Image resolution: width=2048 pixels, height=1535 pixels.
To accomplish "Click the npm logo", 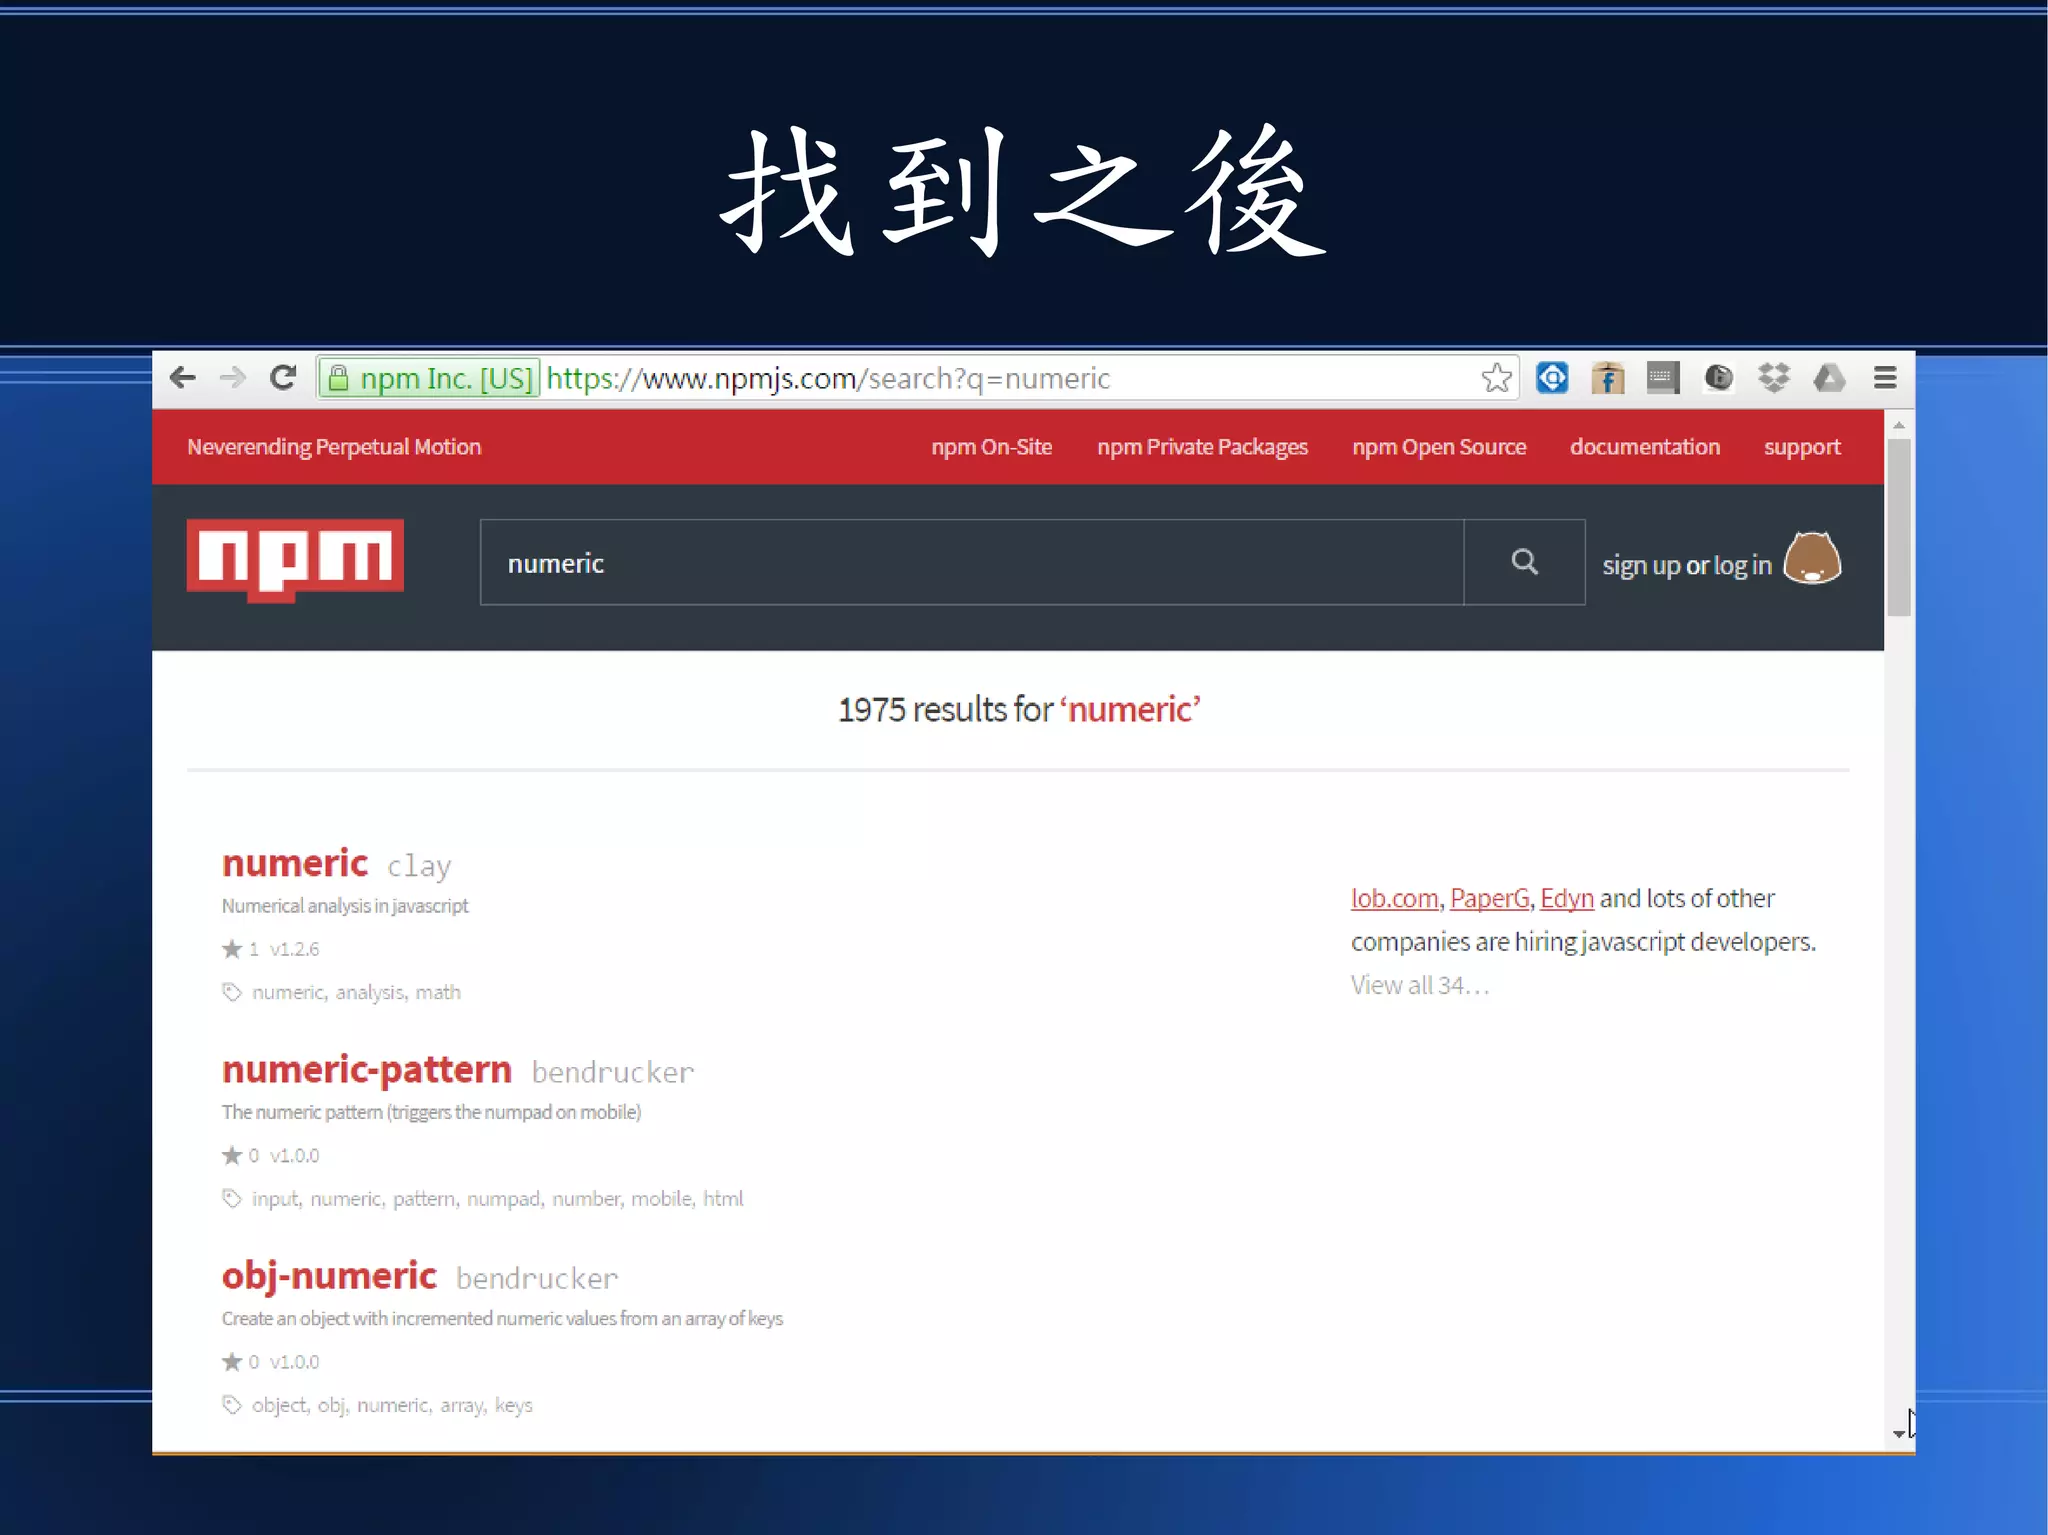I will [295, 560].
